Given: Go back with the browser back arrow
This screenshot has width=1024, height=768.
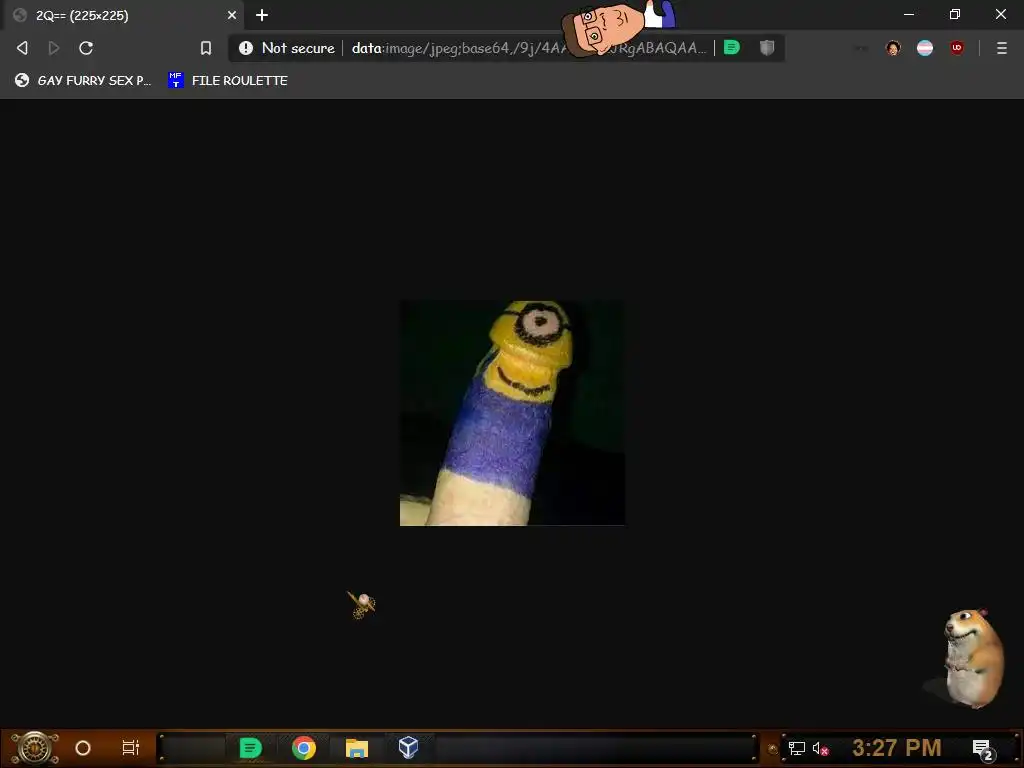Looking at the screenshot, I should (22, 48).
